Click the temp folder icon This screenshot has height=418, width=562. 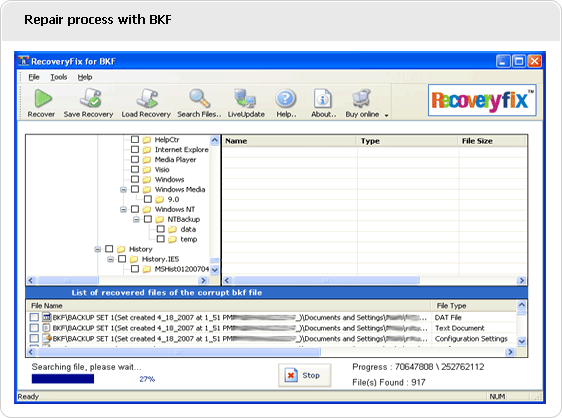[172, 239]
